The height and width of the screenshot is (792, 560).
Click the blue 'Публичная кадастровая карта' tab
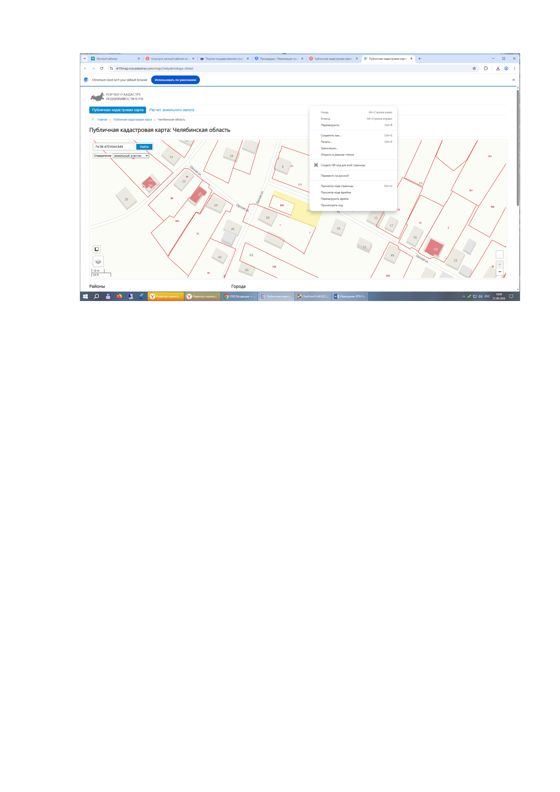point(118,110)
